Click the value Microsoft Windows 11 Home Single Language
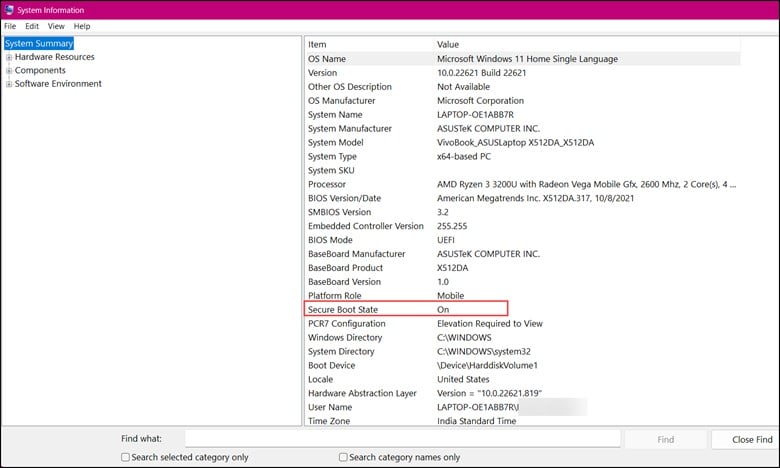The width and height of the screenshot is (780, 468). tap(527, 59)
